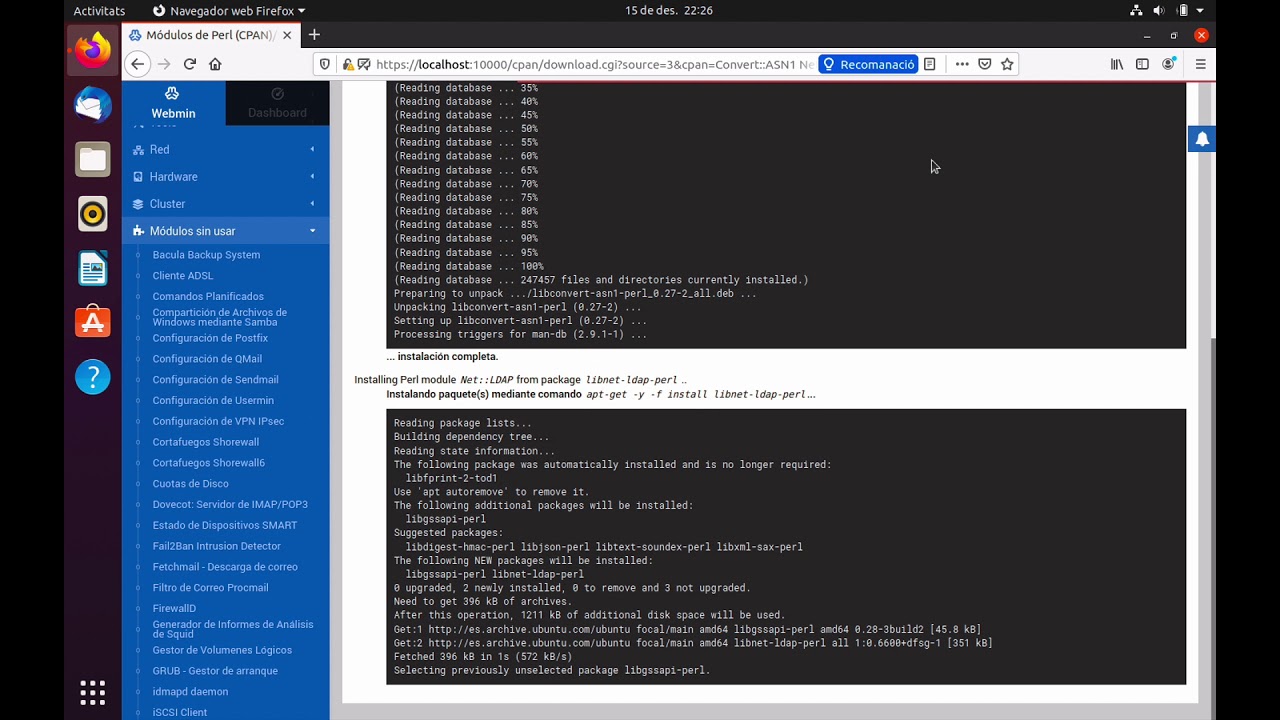Open Cortafuegos Shorewall6 module
1280x720 pixels.
tap(208, 463)
